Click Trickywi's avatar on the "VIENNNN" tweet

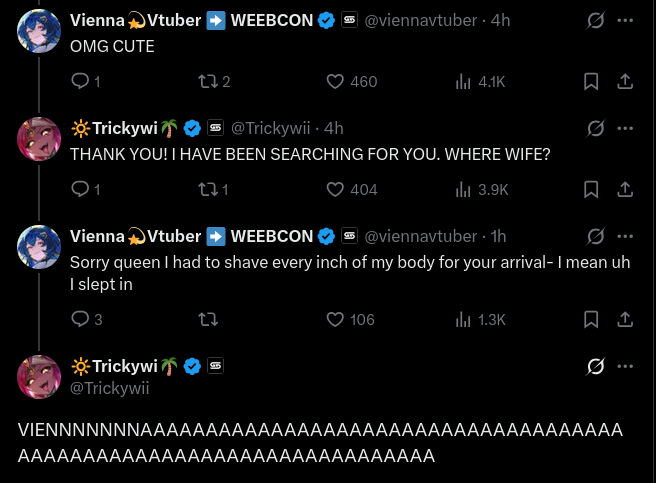pyautogui.click(x=40, y=377)
